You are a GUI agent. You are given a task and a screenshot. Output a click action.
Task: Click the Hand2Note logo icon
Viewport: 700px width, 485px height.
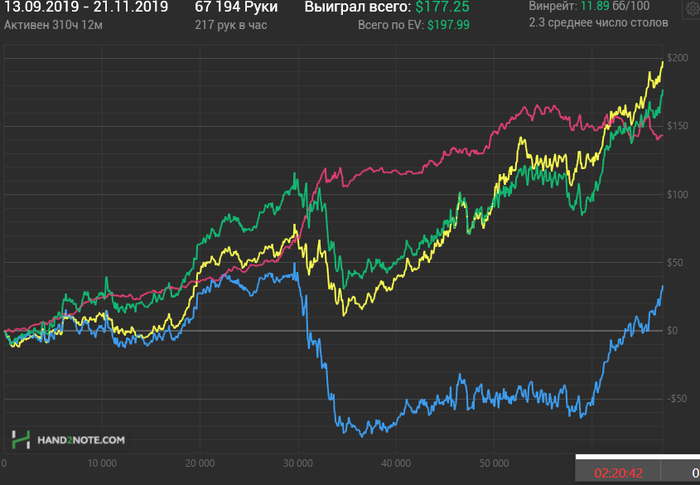(x=21, y=439)
